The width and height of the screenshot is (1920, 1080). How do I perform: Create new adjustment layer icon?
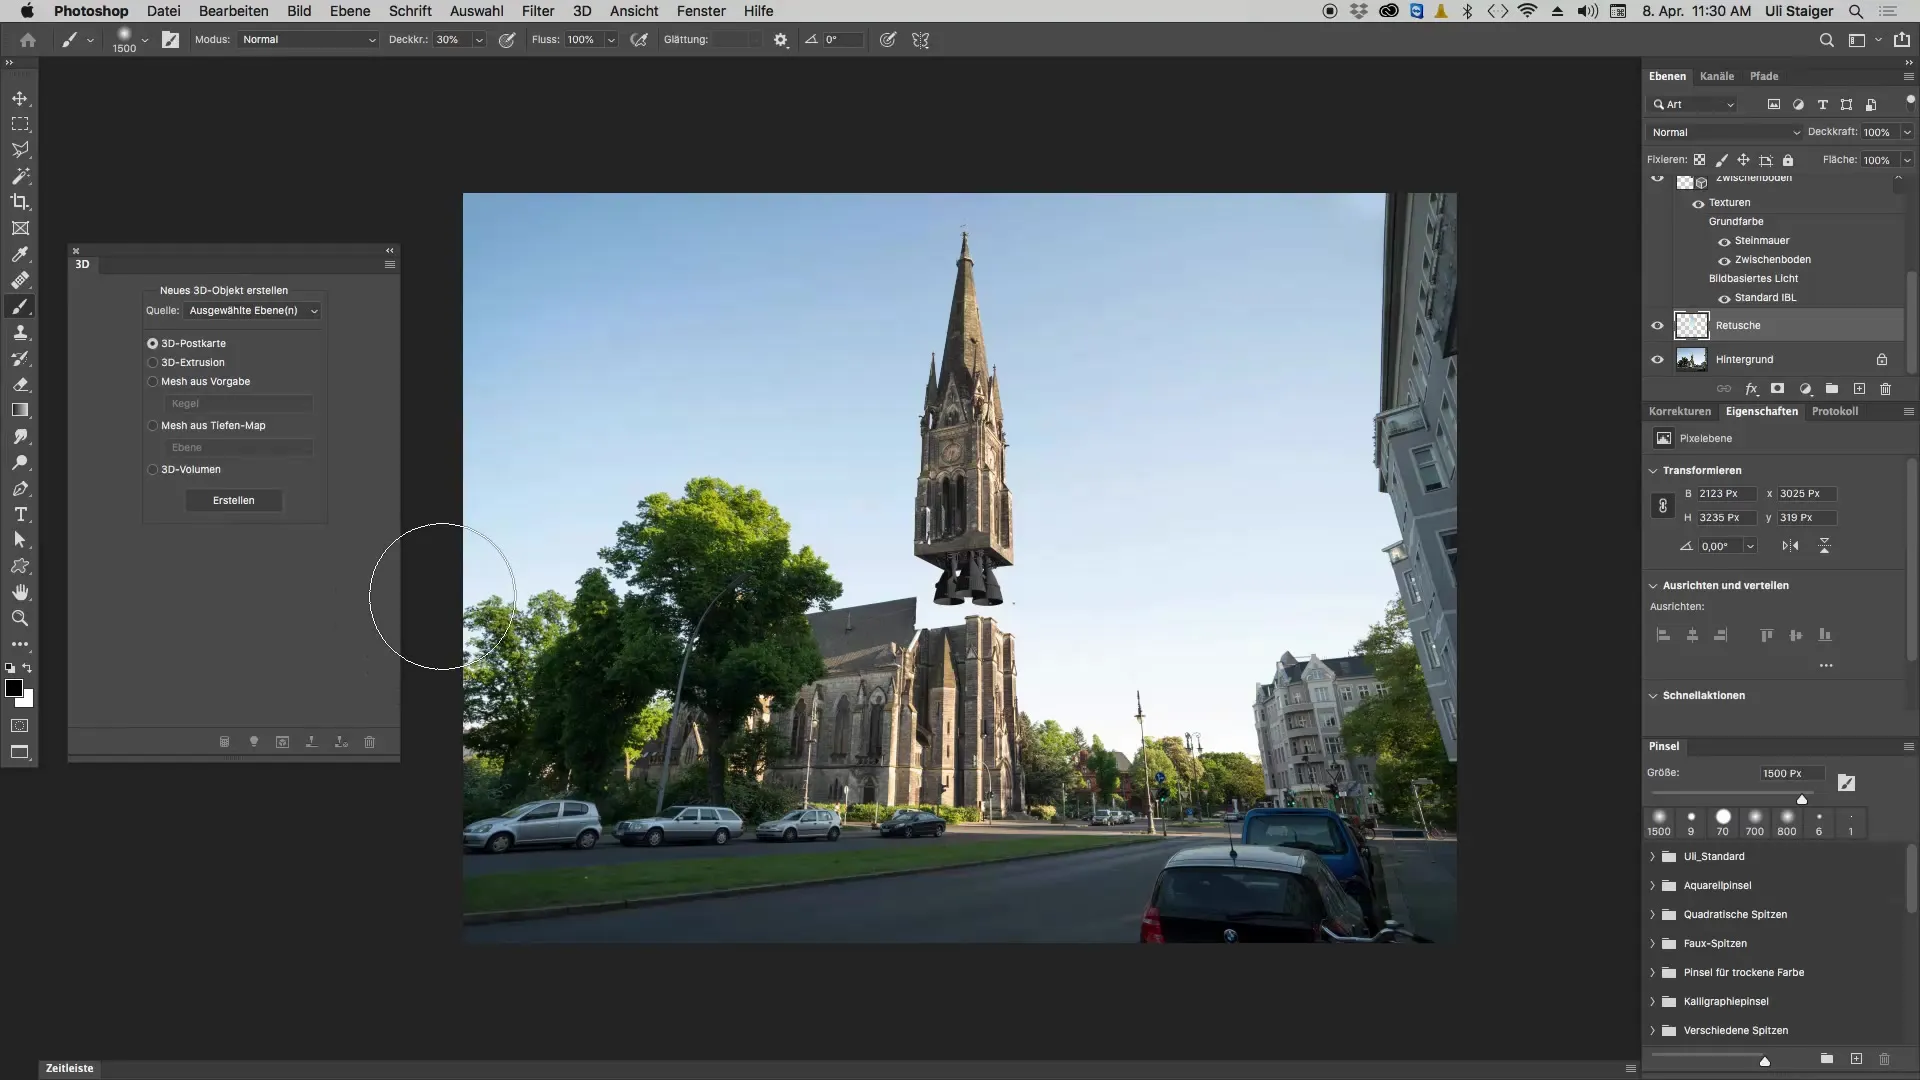click(1805, 389)
